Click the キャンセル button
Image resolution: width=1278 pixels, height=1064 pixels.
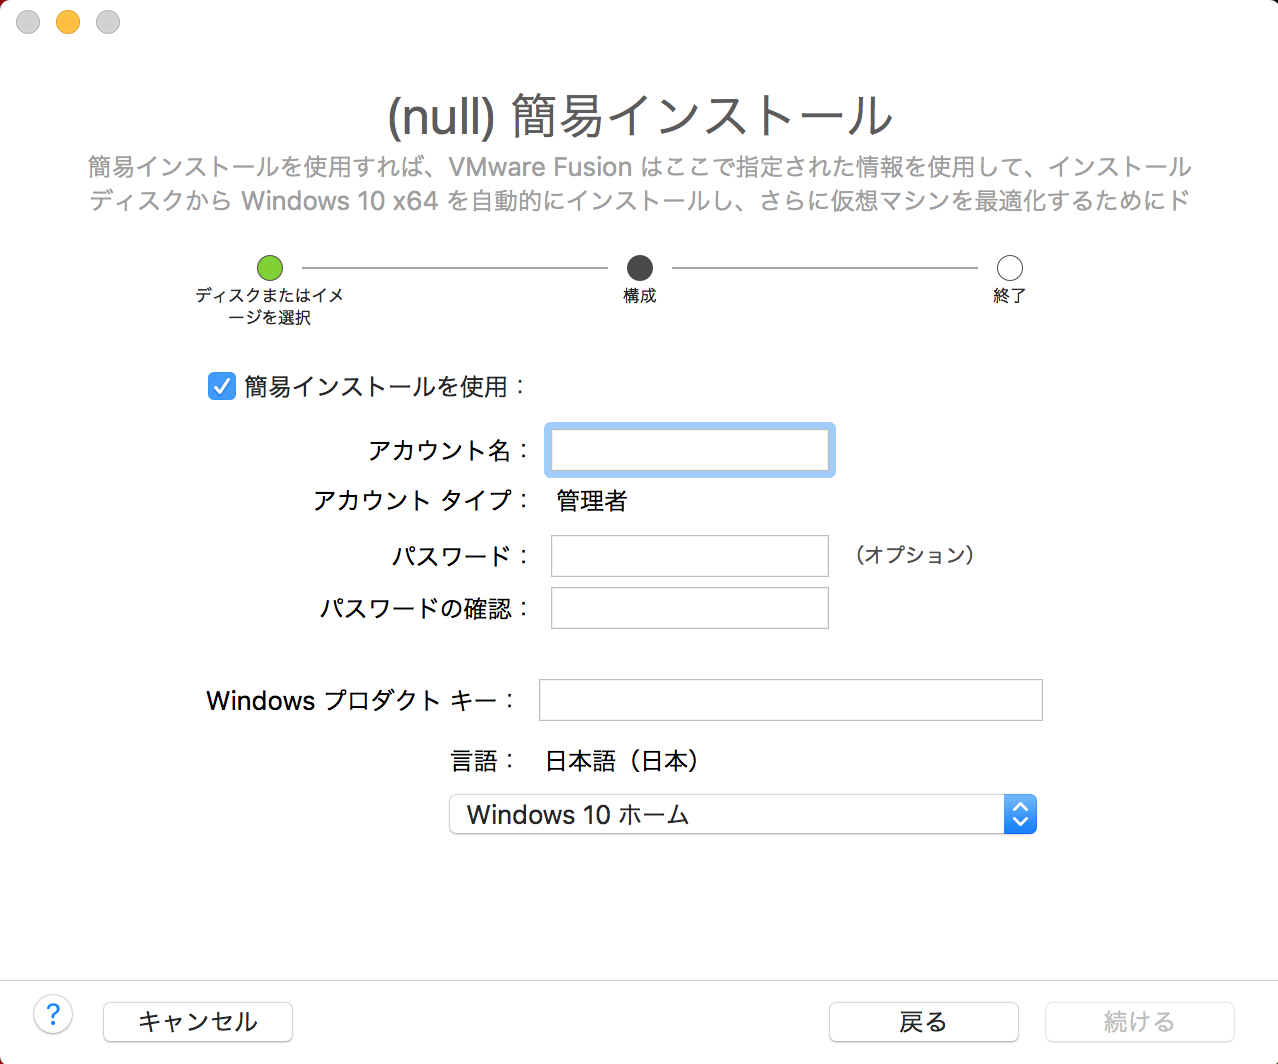tap(198, 1021)
